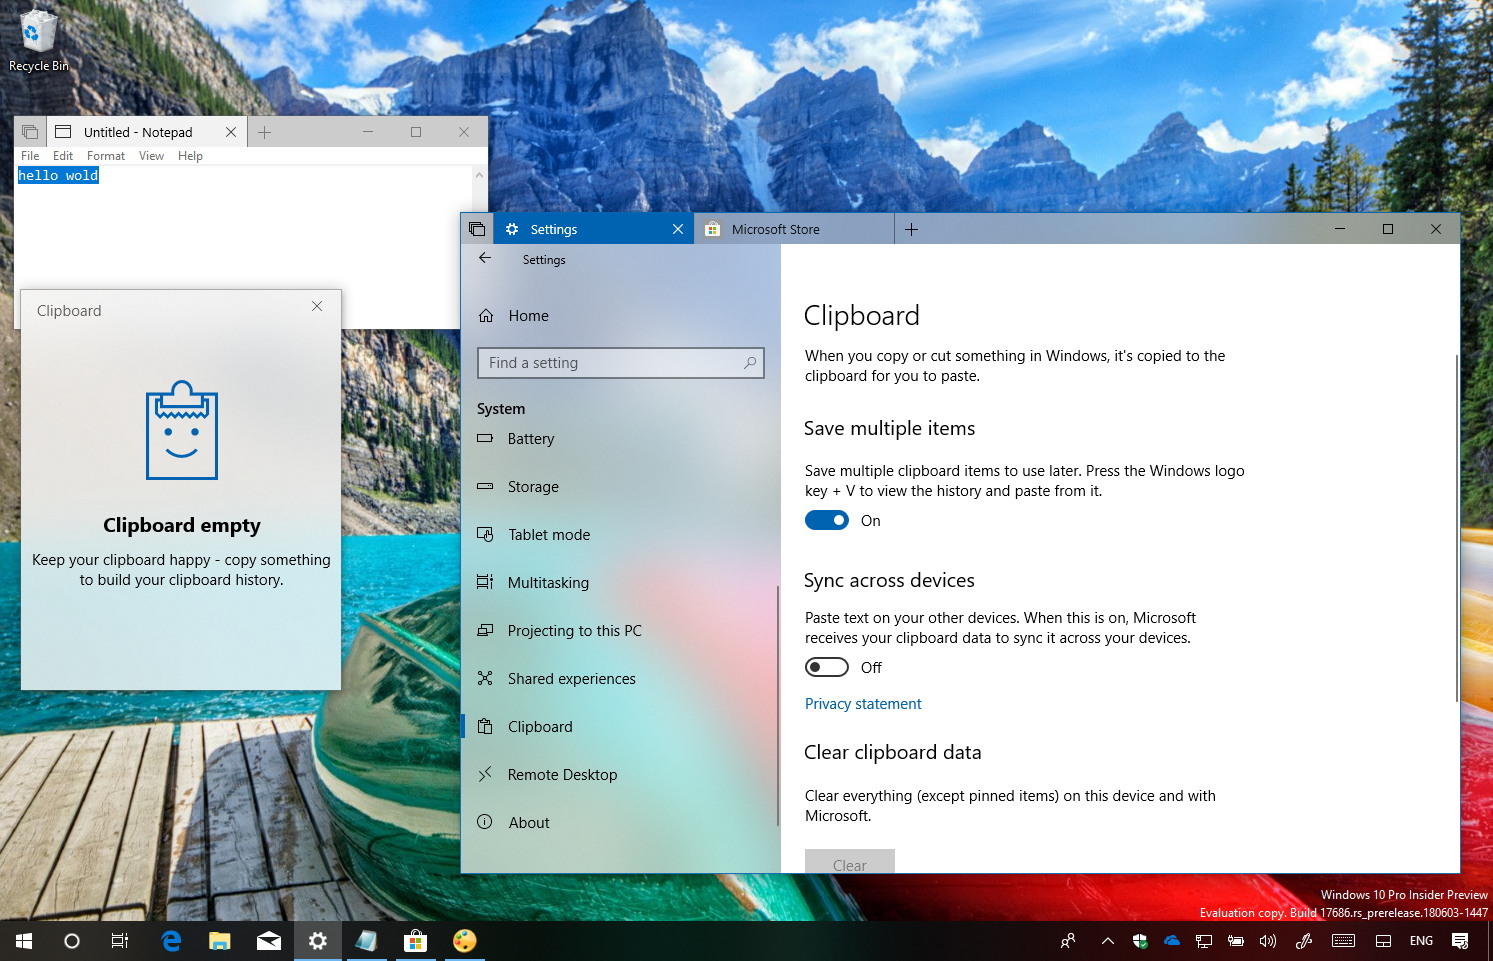
Task: Open Storage settings in the sidebar
Action: click(531, 487)
